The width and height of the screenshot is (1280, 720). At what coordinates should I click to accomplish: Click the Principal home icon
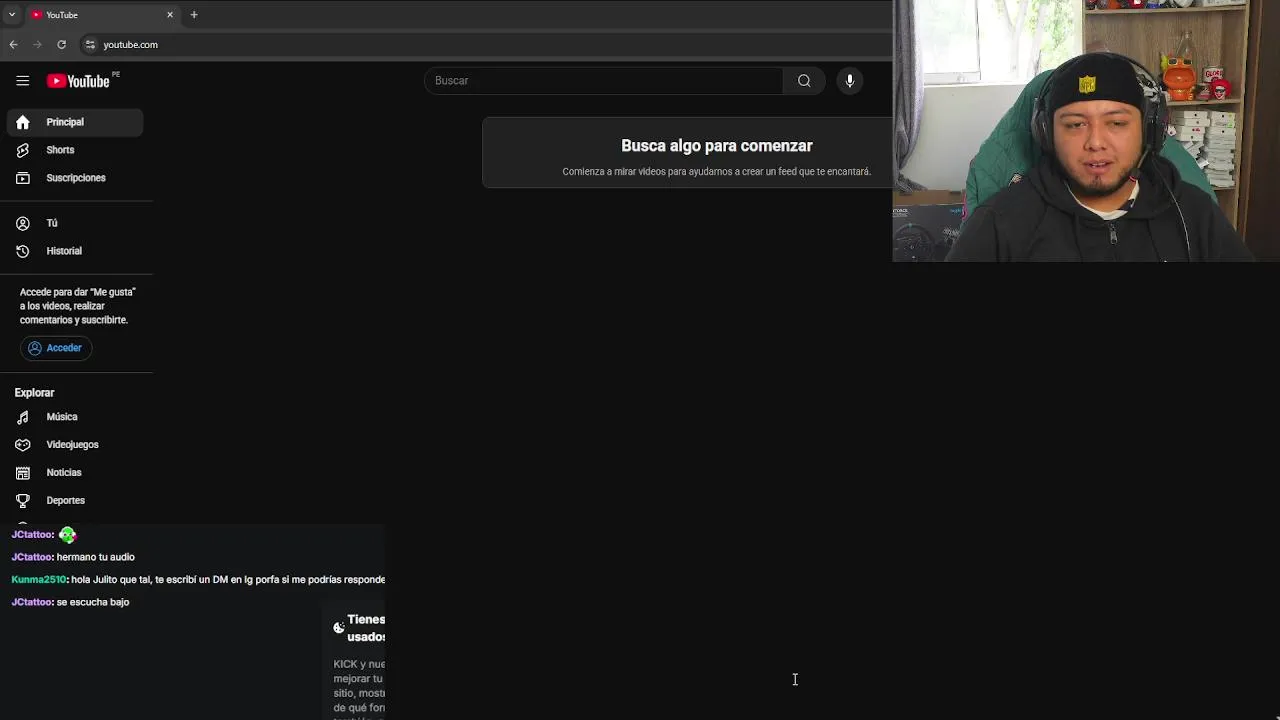[23, 122]
